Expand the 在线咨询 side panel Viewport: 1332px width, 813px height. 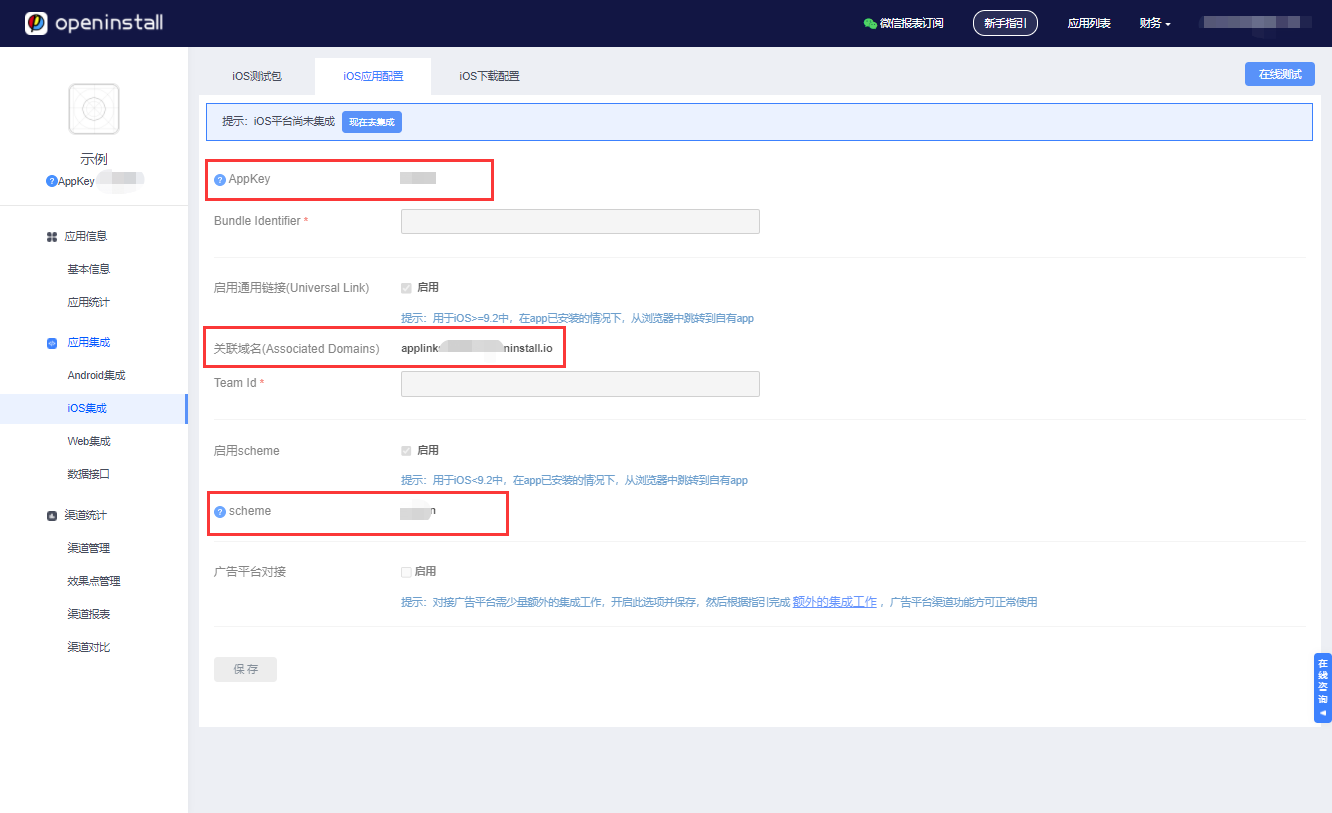1322,687
